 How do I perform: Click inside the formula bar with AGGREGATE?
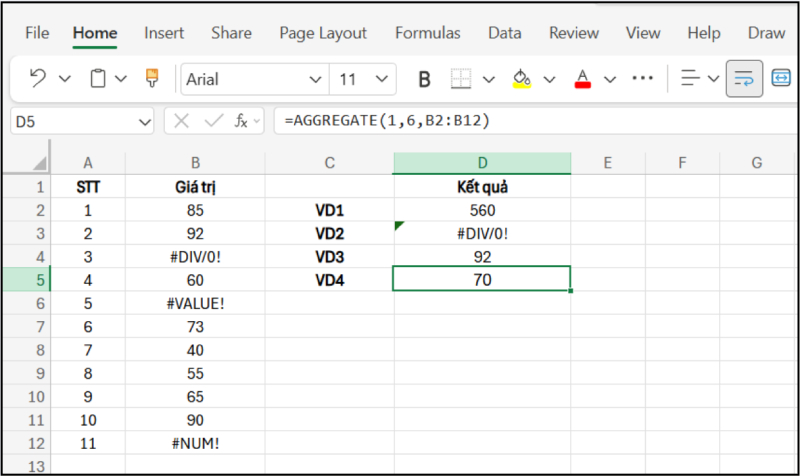520,121
